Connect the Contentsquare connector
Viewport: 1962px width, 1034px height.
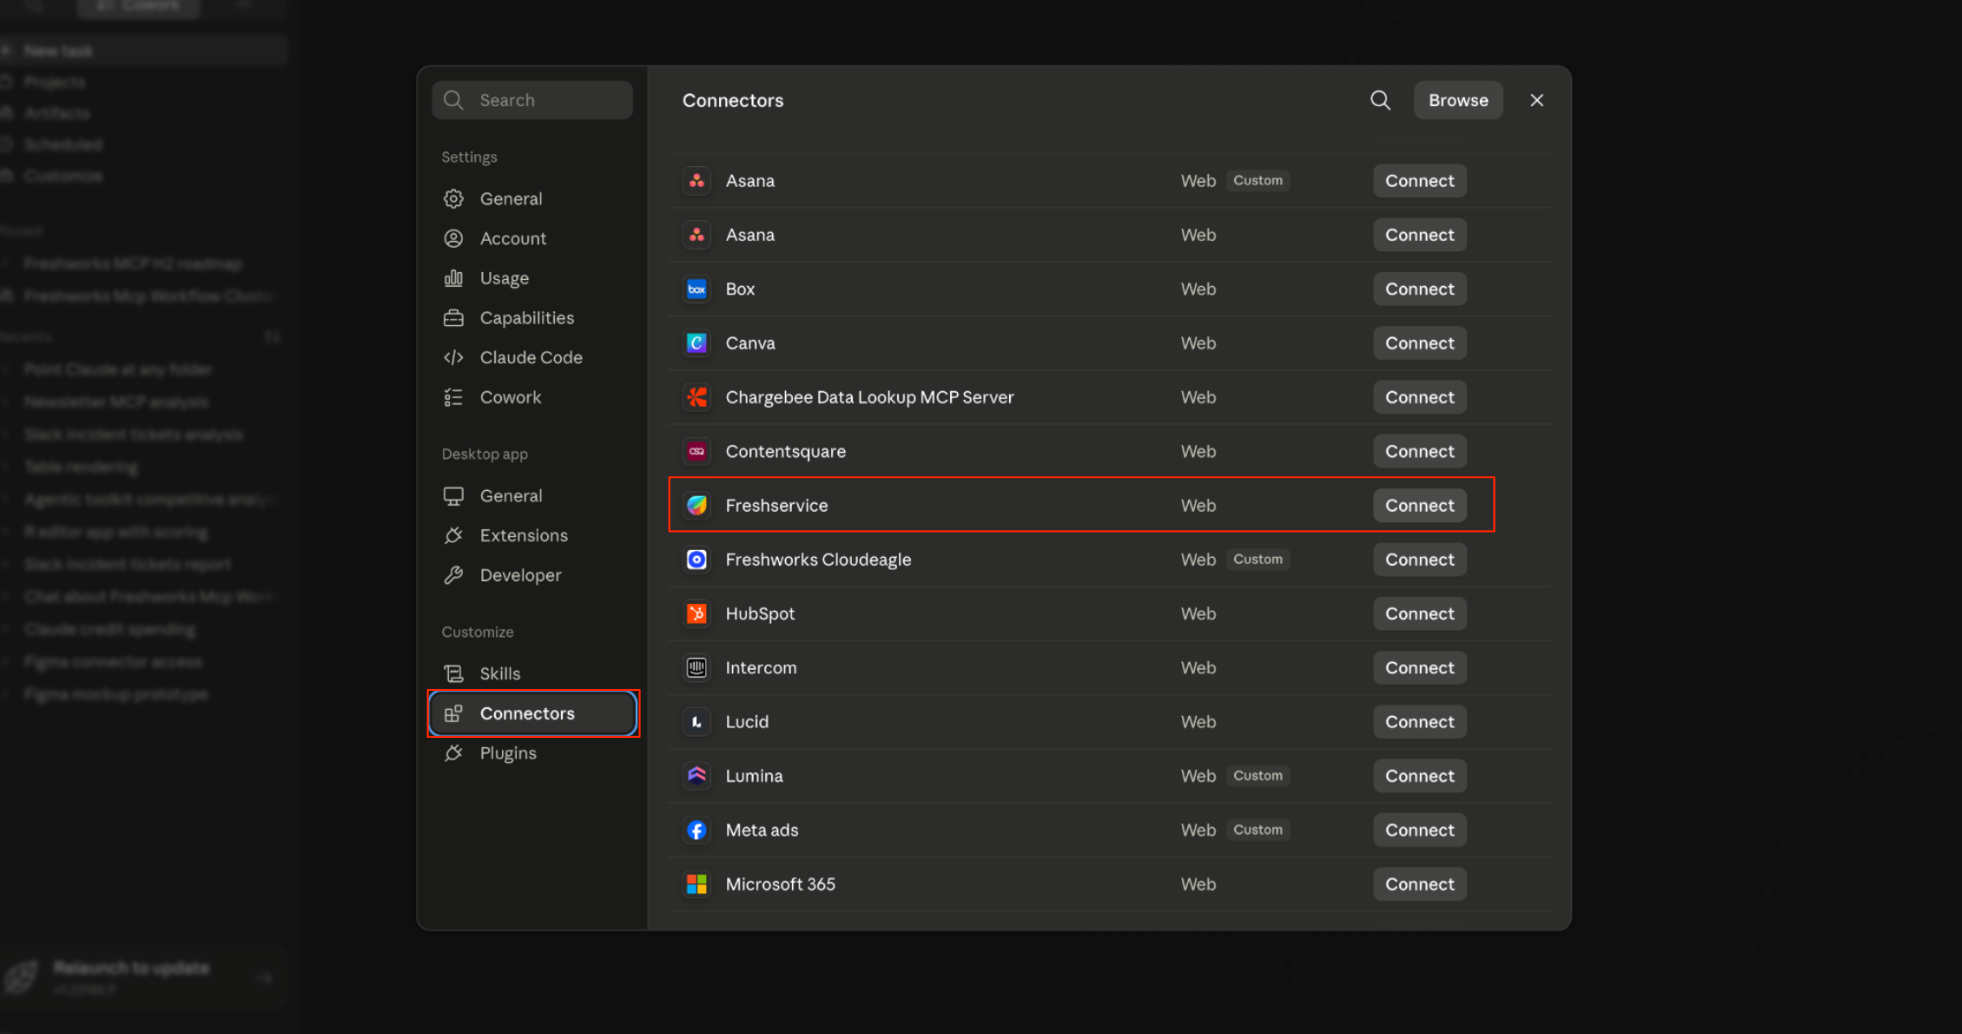click(1420, 451)
